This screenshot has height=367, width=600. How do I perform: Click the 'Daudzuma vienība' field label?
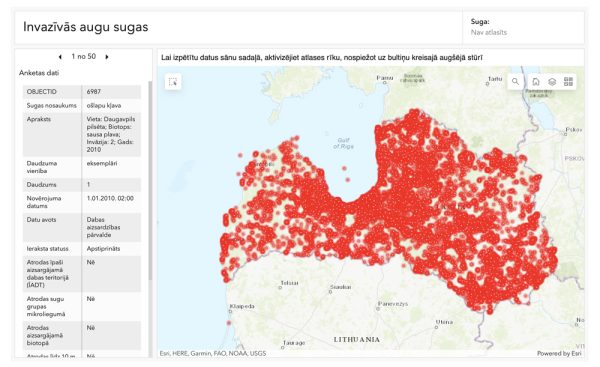point(42,167)
